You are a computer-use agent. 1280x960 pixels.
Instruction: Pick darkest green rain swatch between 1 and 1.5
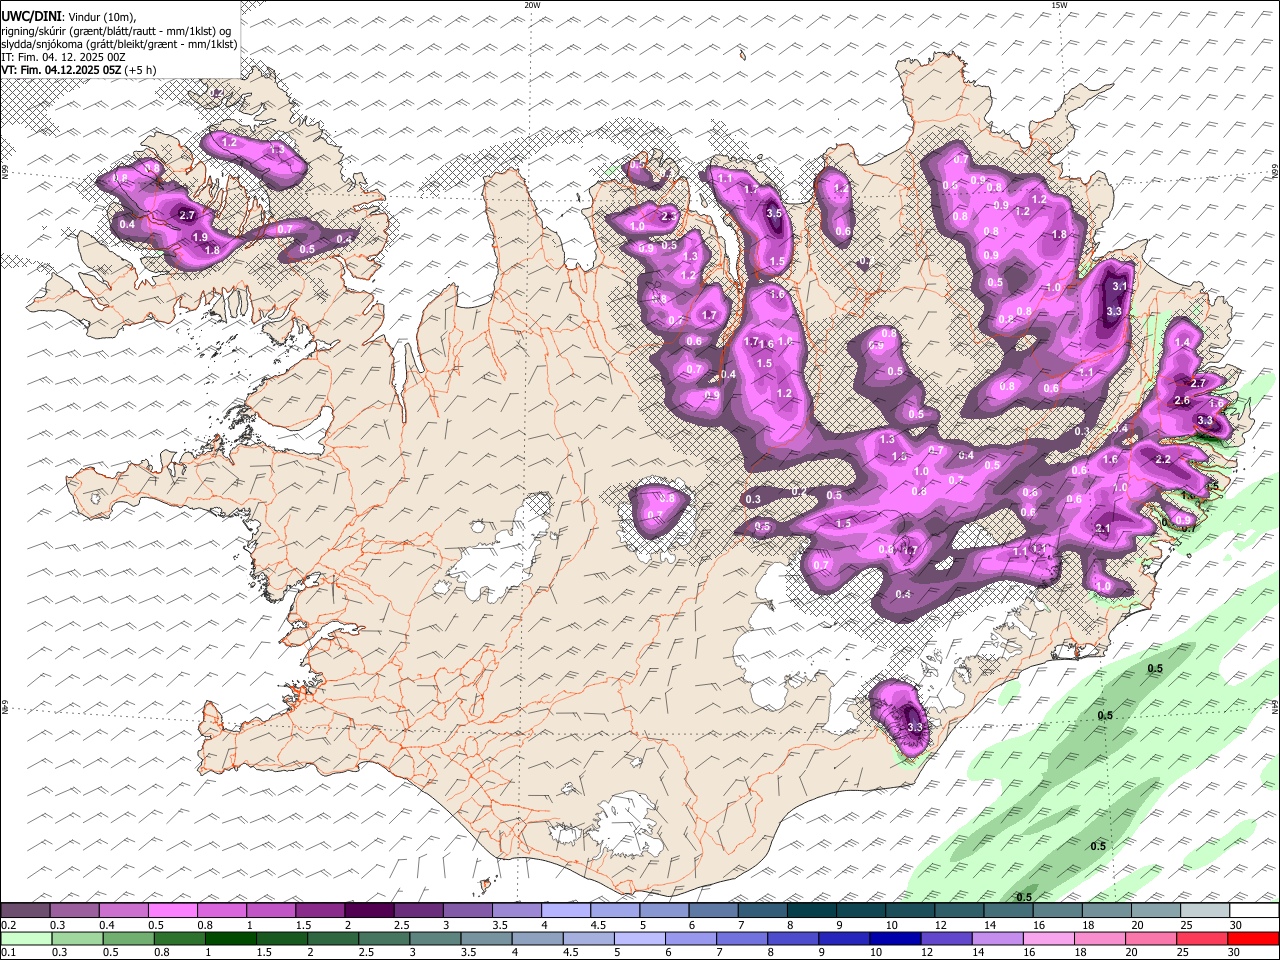tap(230, 938)
